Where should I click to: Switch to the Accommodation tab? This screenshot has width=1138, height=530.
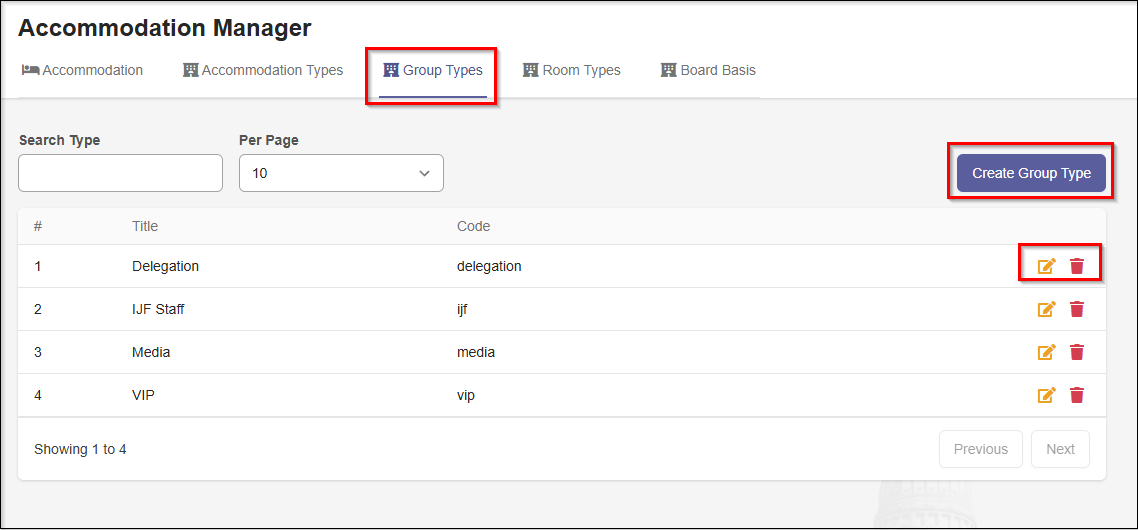82,70
